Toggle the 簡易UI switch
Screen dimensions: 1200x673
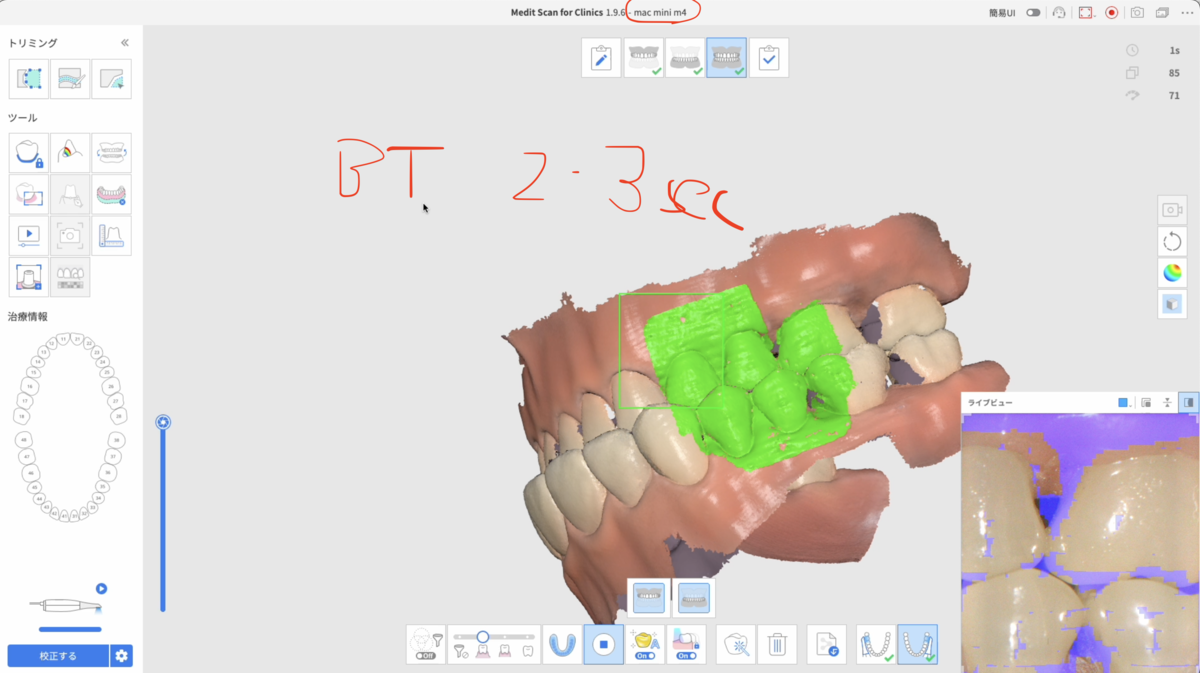tap(1033, 12)
